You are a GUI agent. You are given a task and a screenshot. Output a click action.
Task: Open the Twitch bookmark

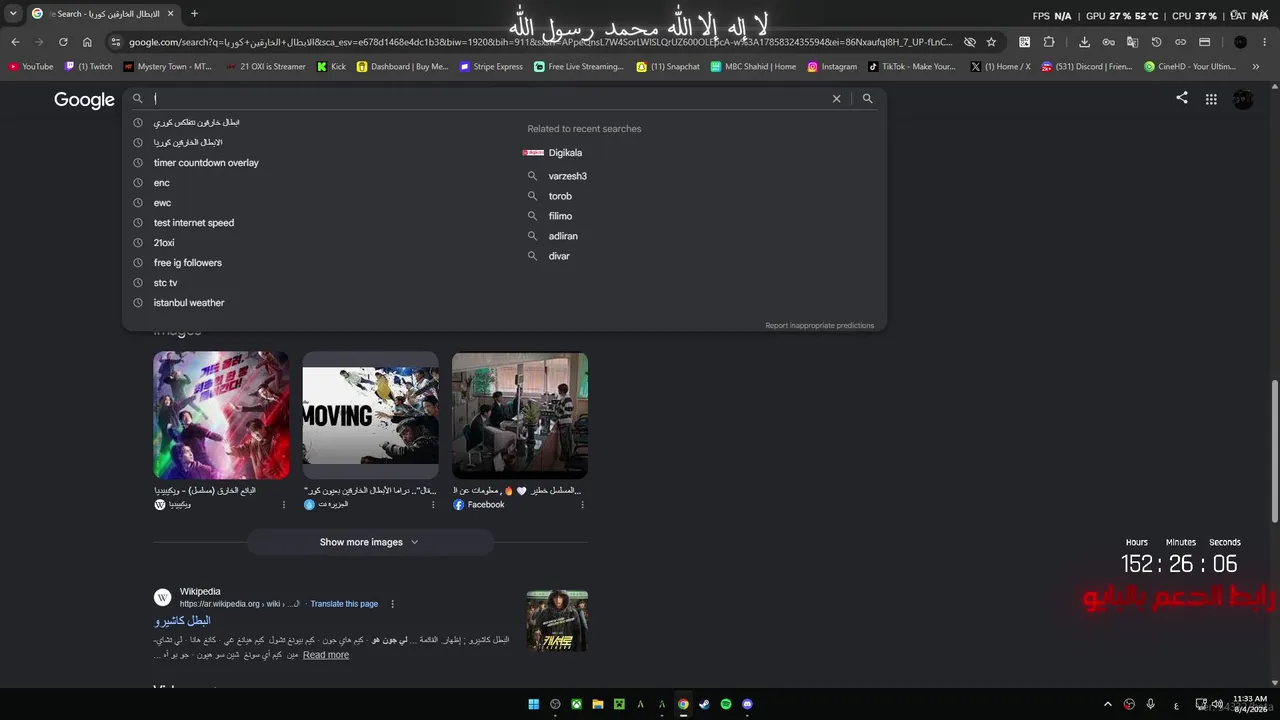(x=89, y=67)
